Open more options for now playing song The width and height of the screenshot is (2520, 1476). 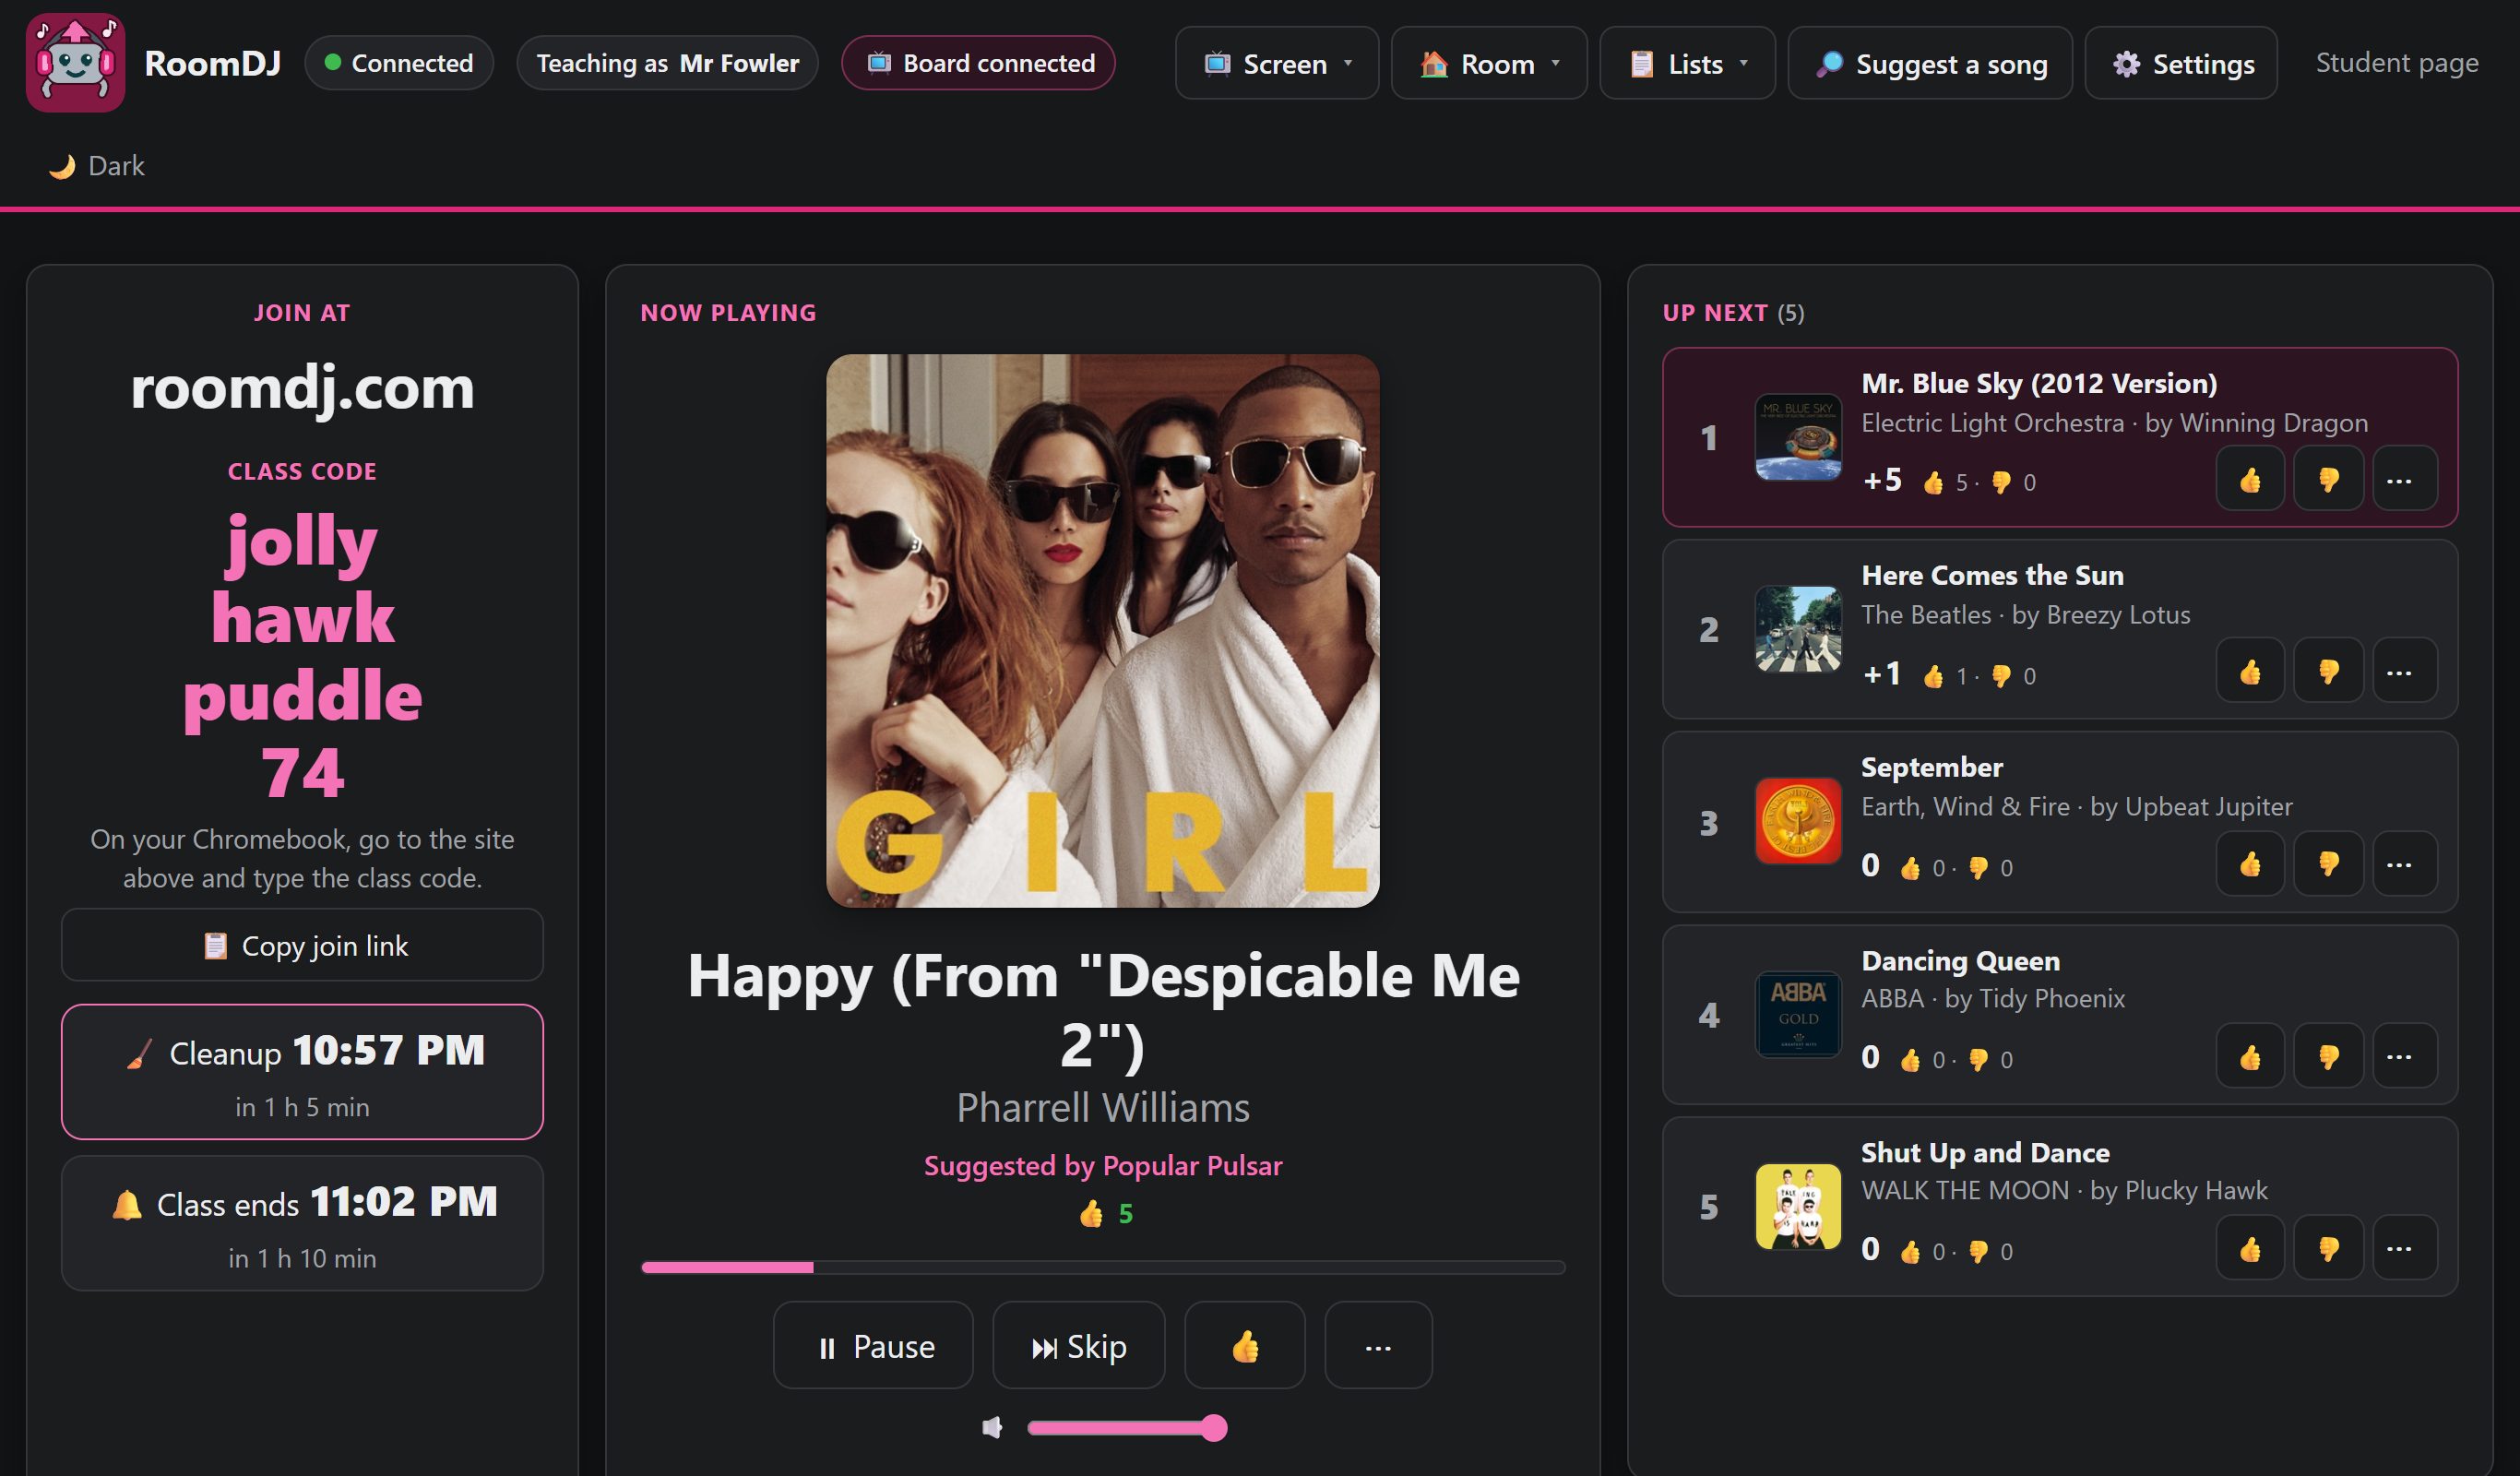click(1378, 1346)
